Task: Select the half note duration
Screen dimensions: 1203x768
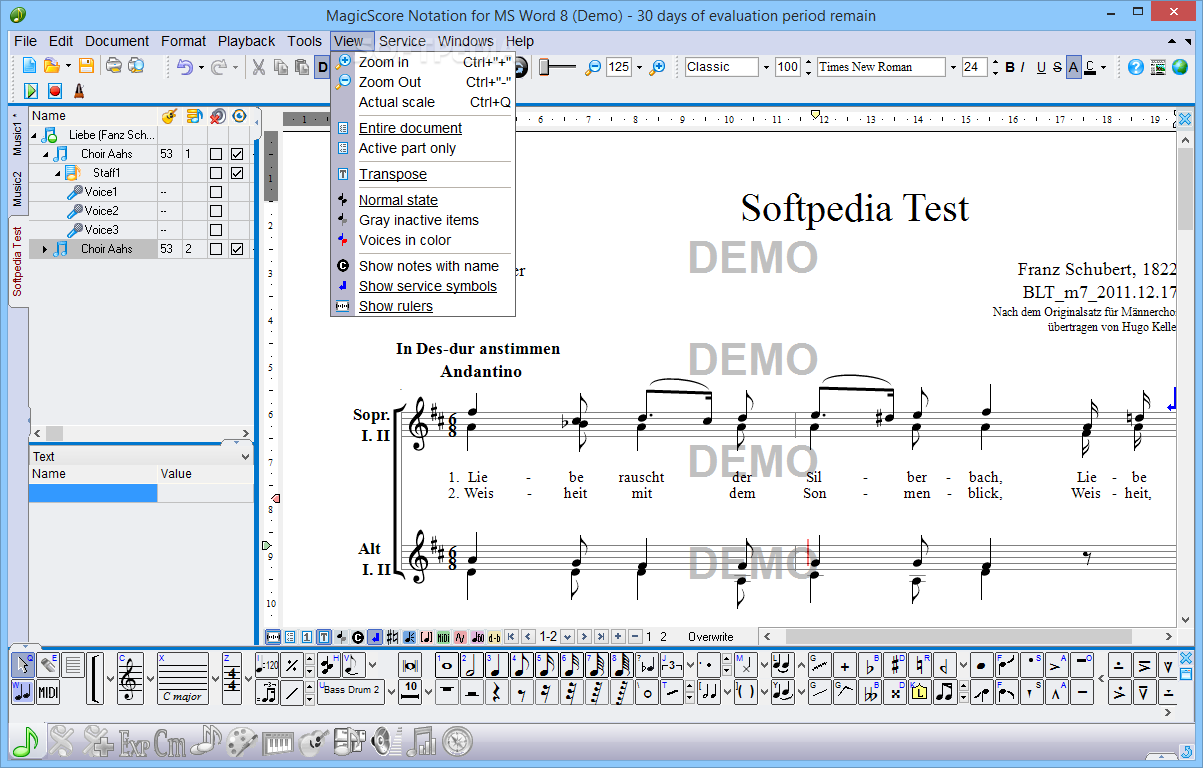Action: pos(472,665)
